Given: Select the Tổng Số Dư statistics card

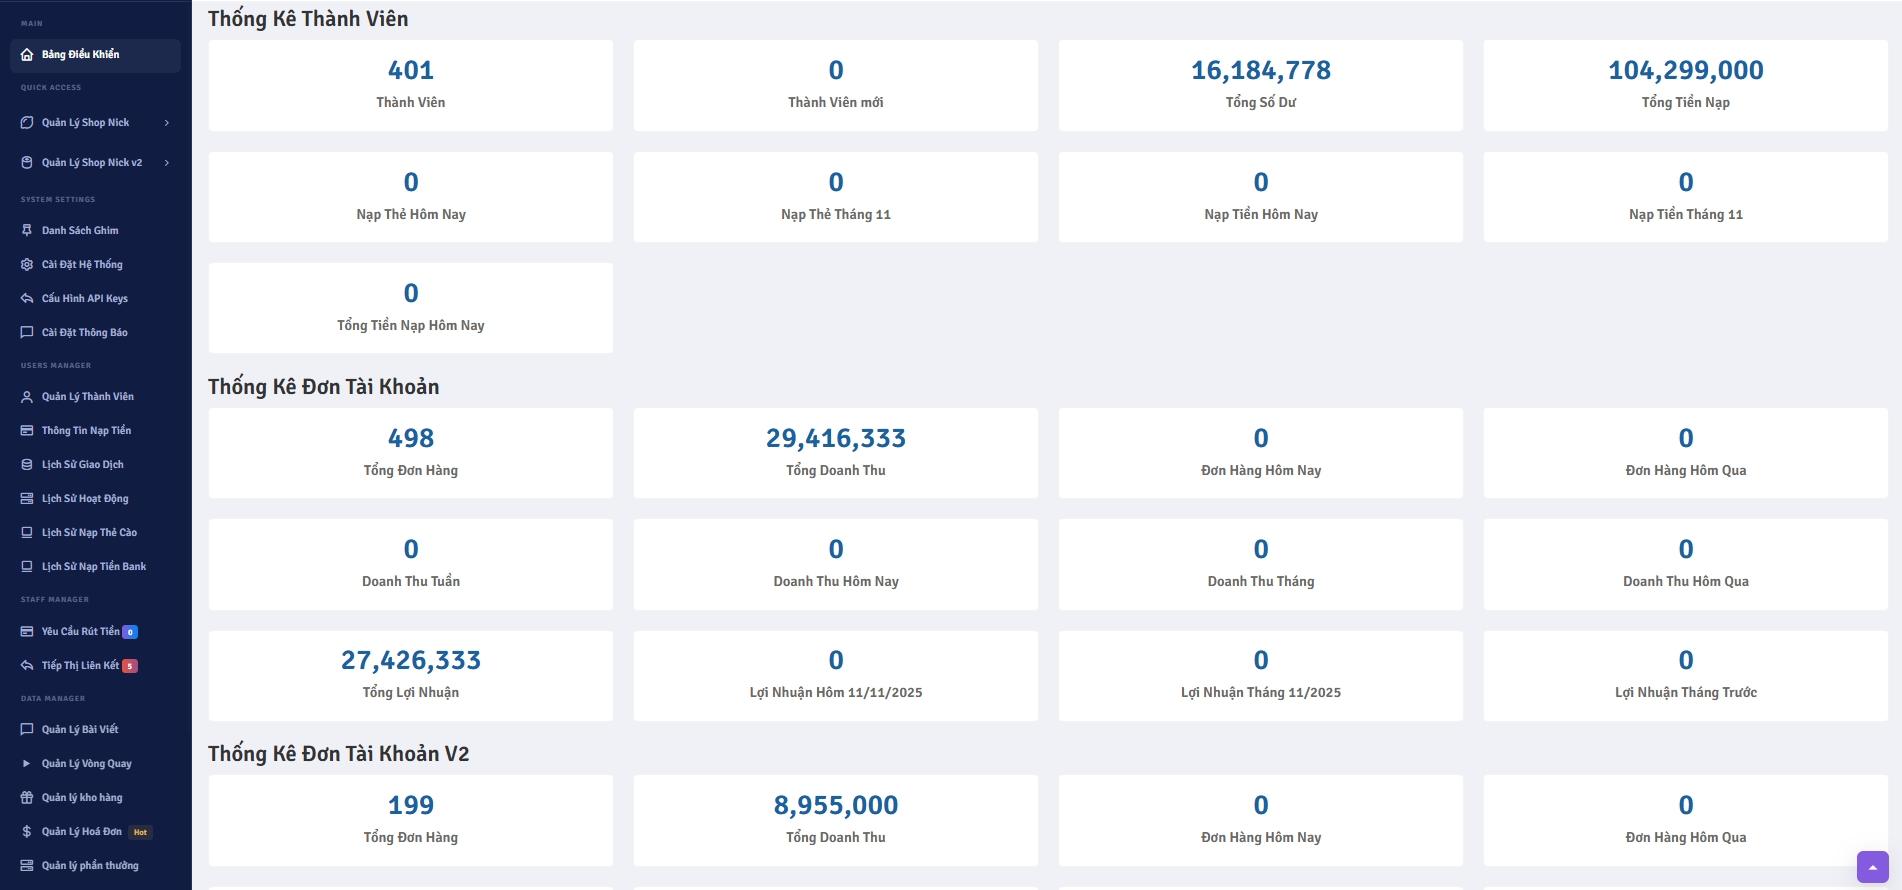Looking at the screenshot, I should pyautogui.click(x=1260, y=85).
